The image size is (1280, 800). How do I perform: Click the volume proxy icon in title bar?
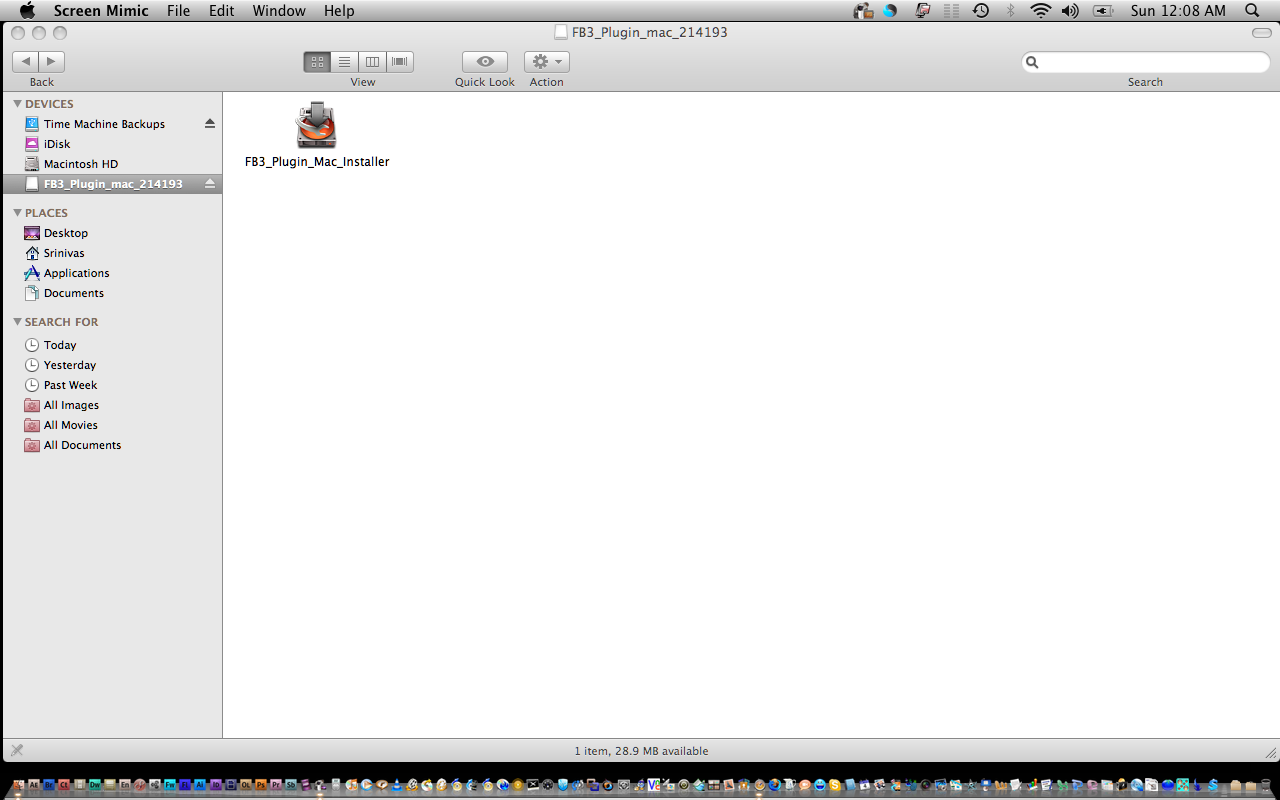click(x=561, y=33)
